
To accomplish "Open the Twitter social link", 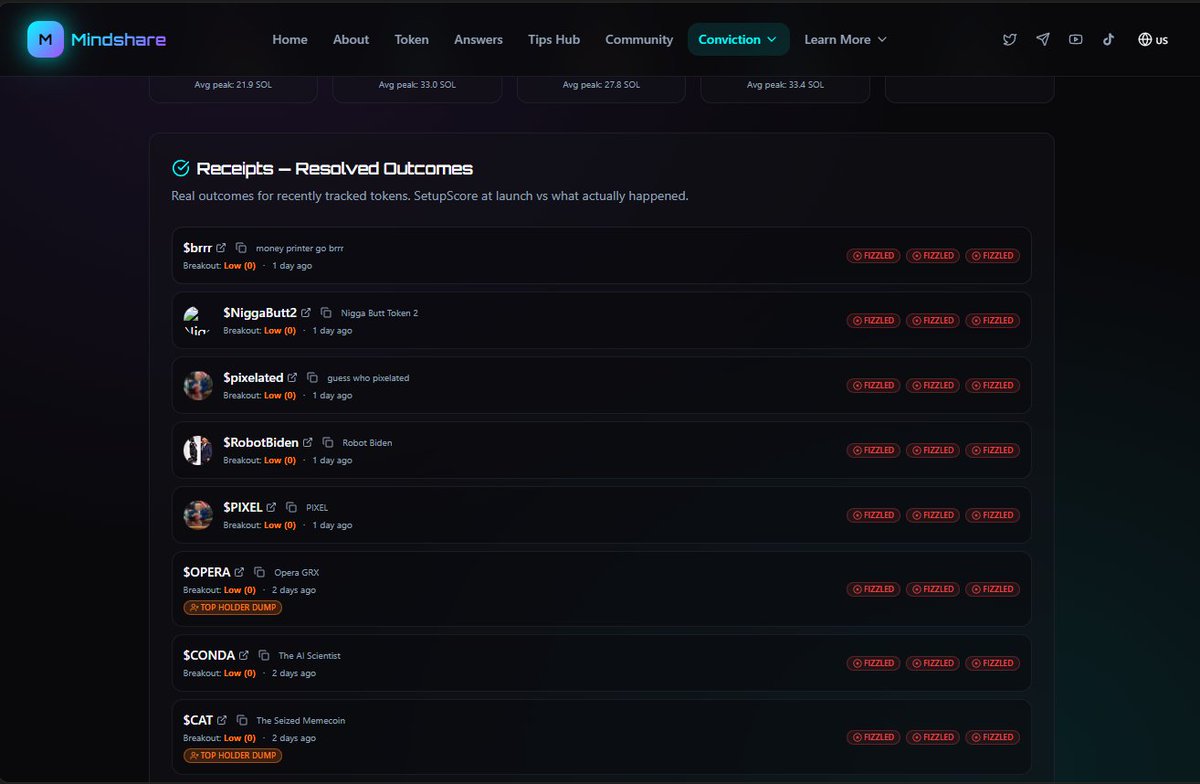I will click(x=1010, y=40).
